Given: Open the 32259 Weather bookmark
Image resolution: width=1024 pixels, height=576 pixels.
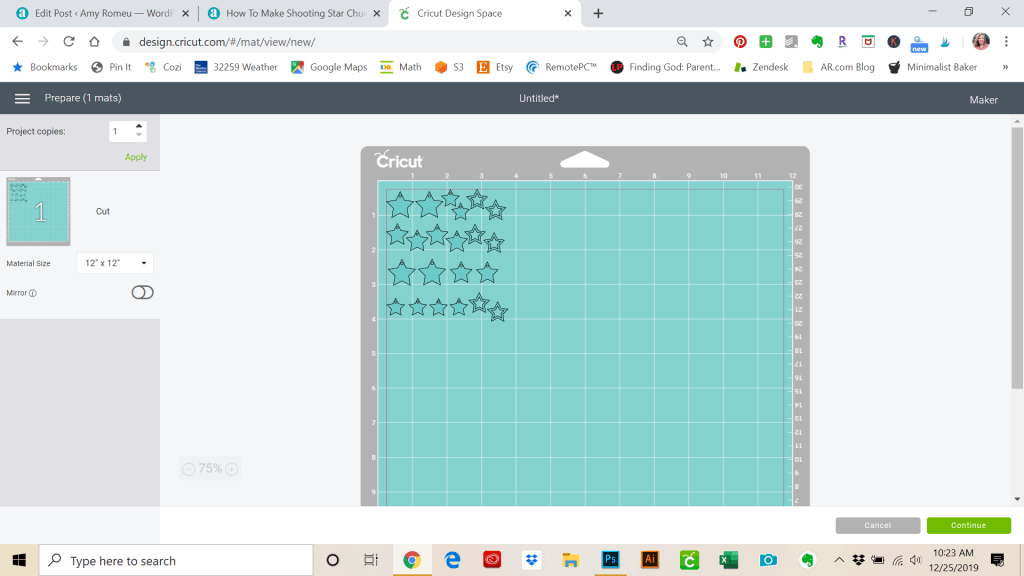Looking at the screenshot, I should pos(236,67).
